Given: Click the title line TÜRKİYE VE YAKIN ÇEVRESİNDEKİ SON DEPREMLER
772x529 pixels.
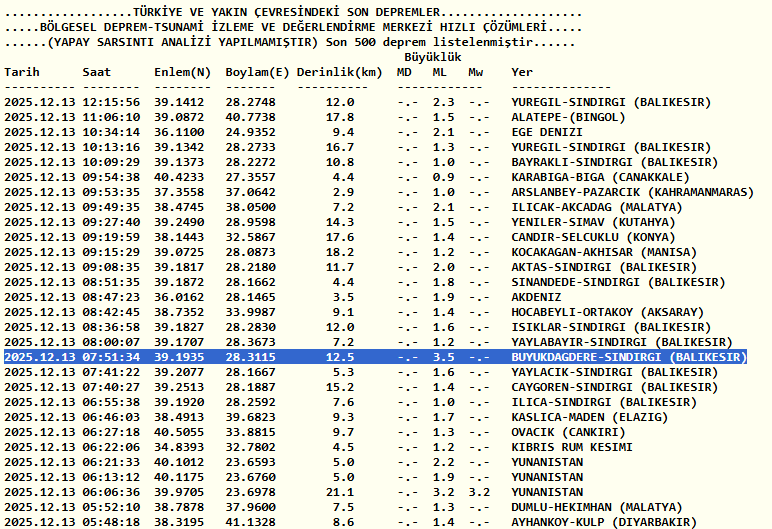Looking at the screenshot, I should point(287,12).
